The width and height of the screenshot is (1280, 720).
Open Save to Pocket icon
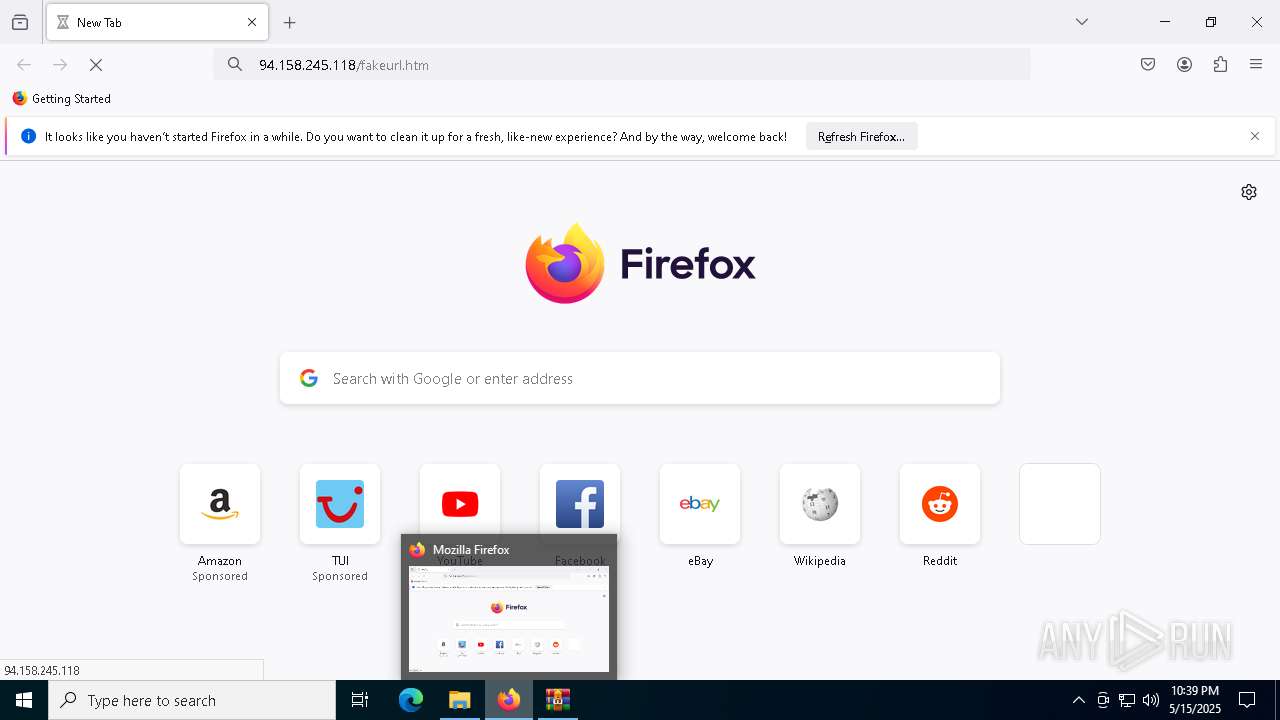pyautogui.click(x=1148, y=65)
